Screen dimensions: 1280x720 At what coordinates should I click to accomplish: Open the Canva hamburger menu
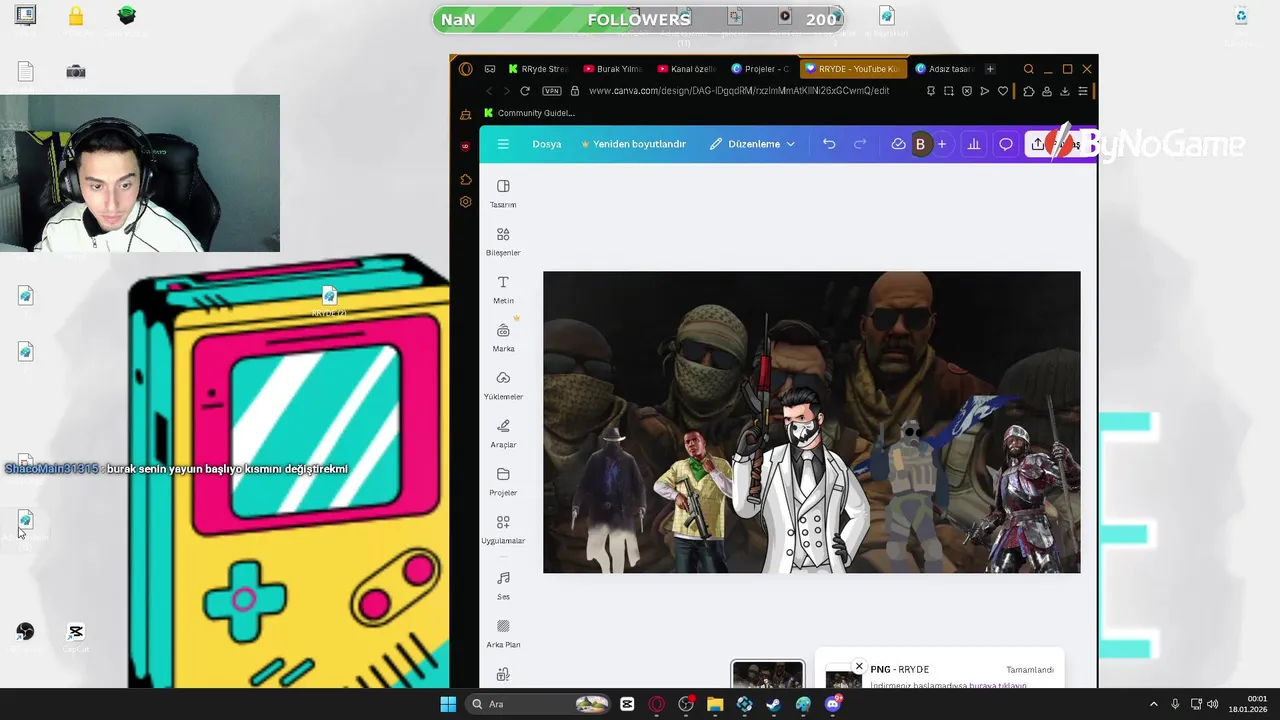point(503,144)
